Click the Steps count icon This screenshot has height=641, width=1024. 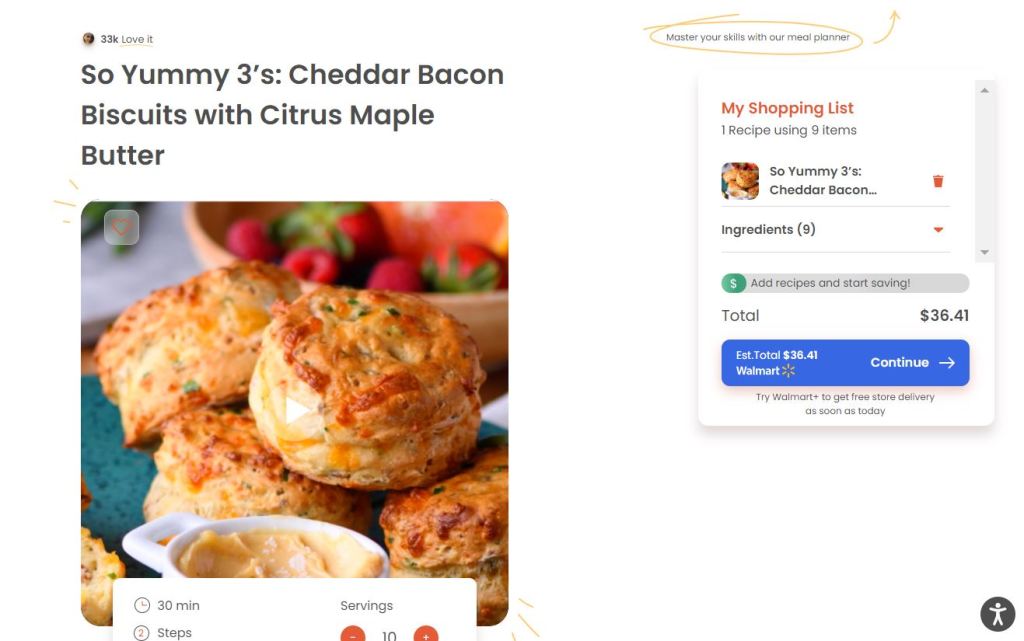click(x=142, y=632)
